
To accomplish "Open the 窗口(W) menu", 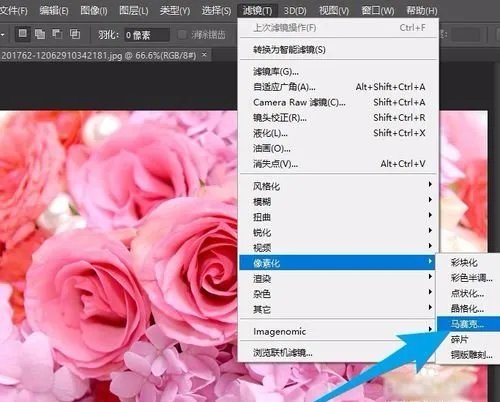I will click(x=377, y=11).
